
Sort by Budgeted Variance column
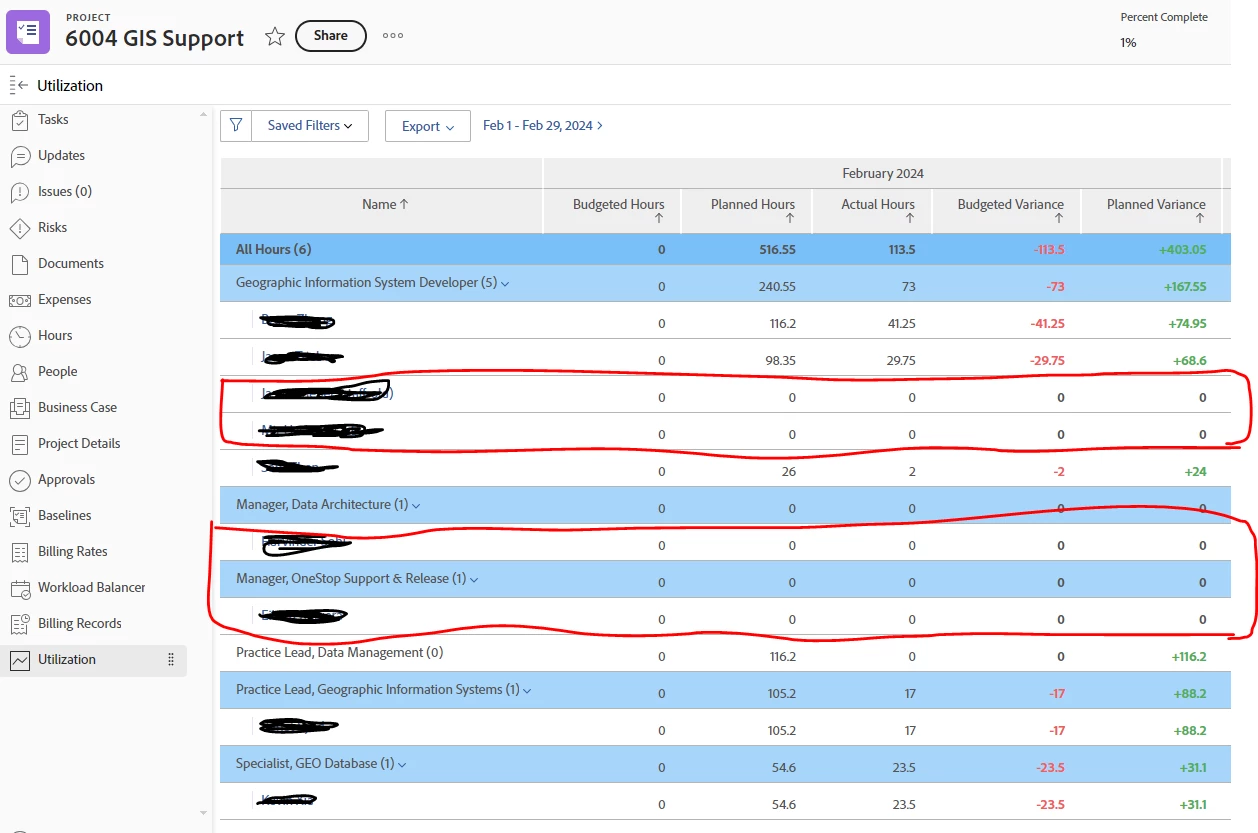pyautogui.click(x=1010, y=210)
